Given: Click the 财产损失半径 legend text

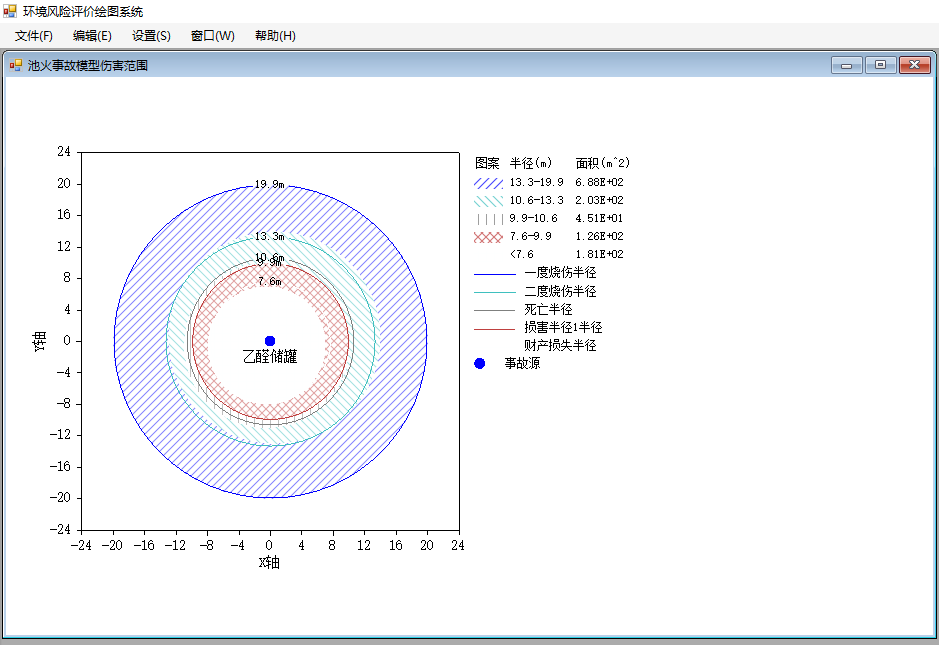Looking at the screenshot, I should [561, 346].
